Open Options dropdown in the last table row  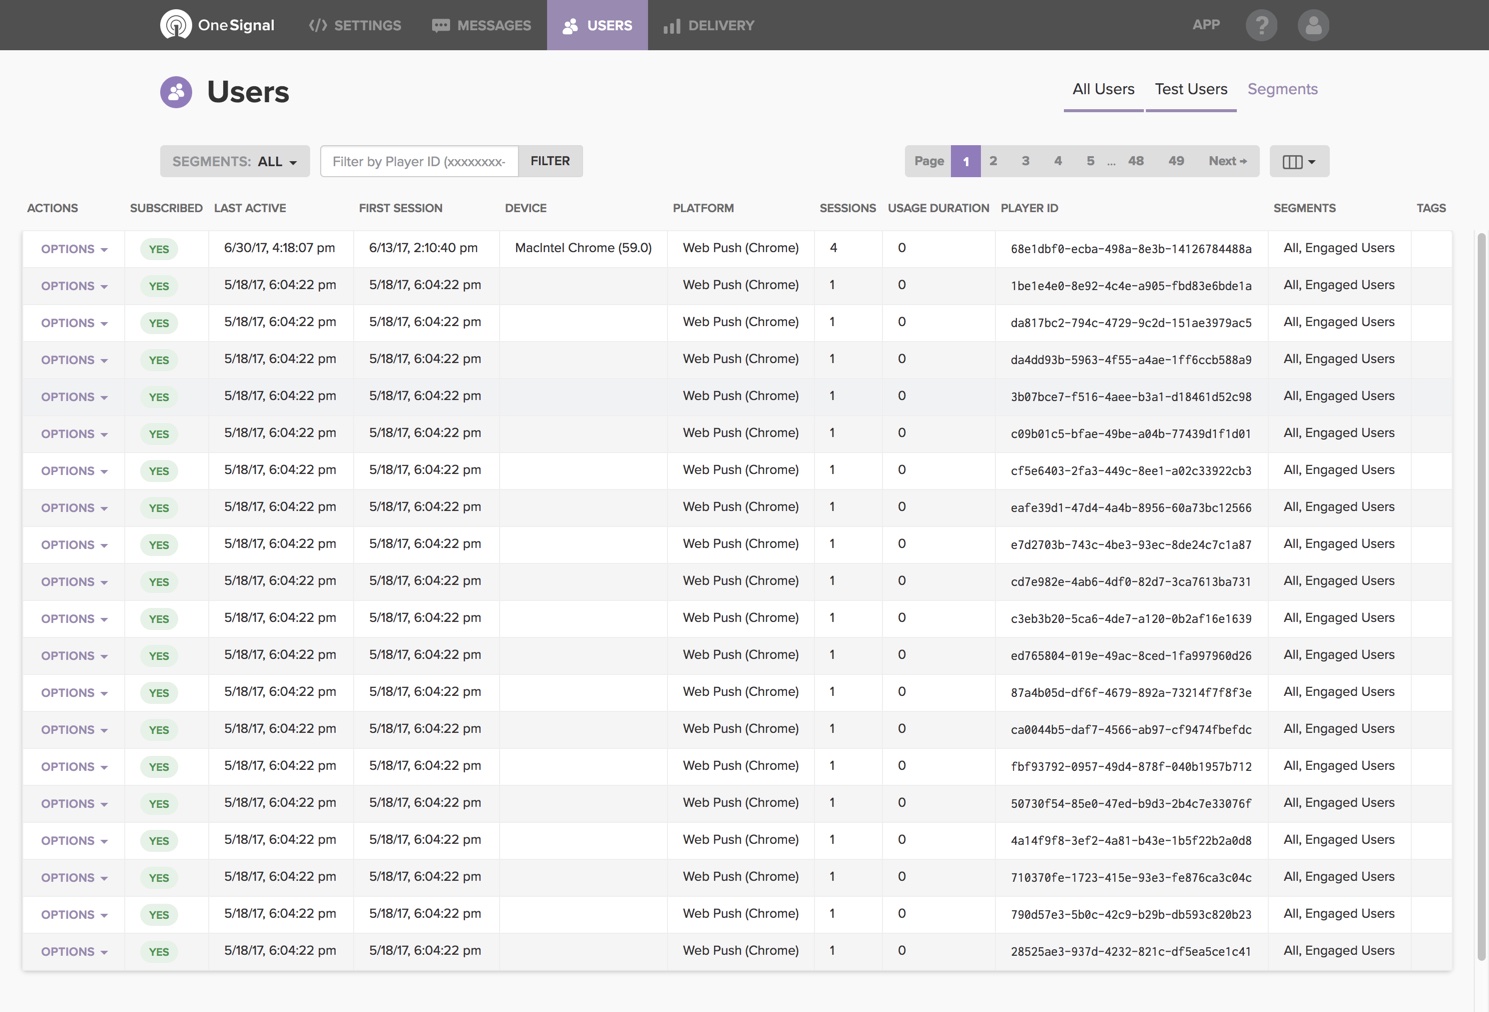pyautogui.click(x=74, y=952)
